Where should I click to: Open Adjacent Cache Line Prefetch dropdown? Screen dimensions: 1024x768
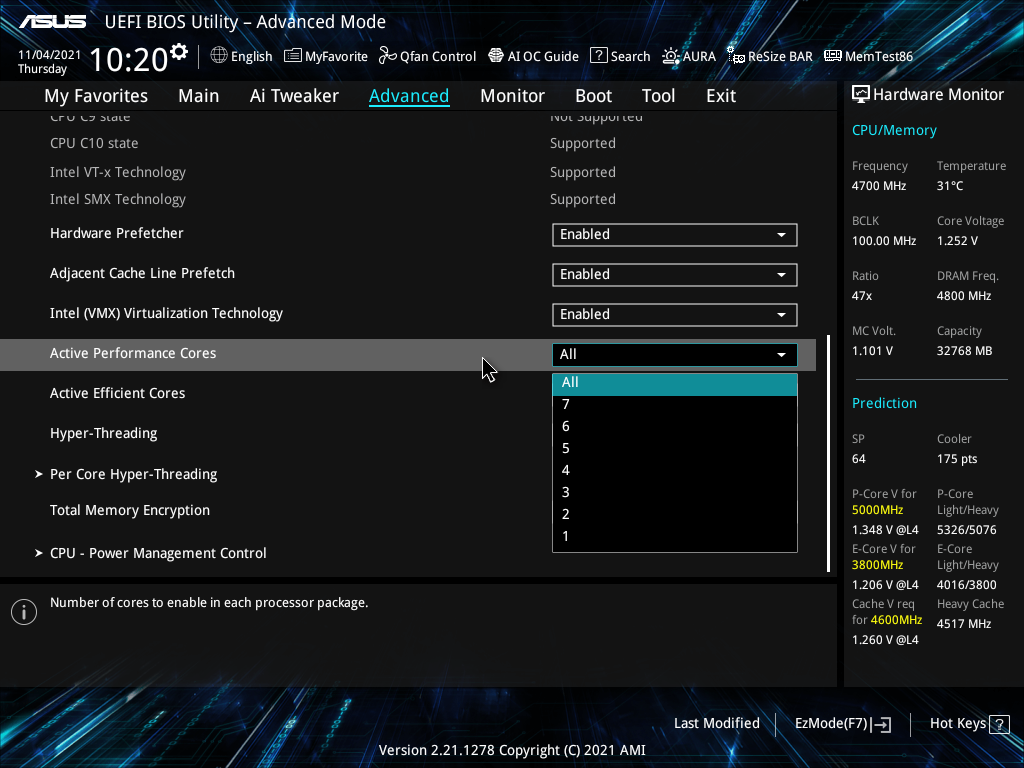tap(675, 275)
